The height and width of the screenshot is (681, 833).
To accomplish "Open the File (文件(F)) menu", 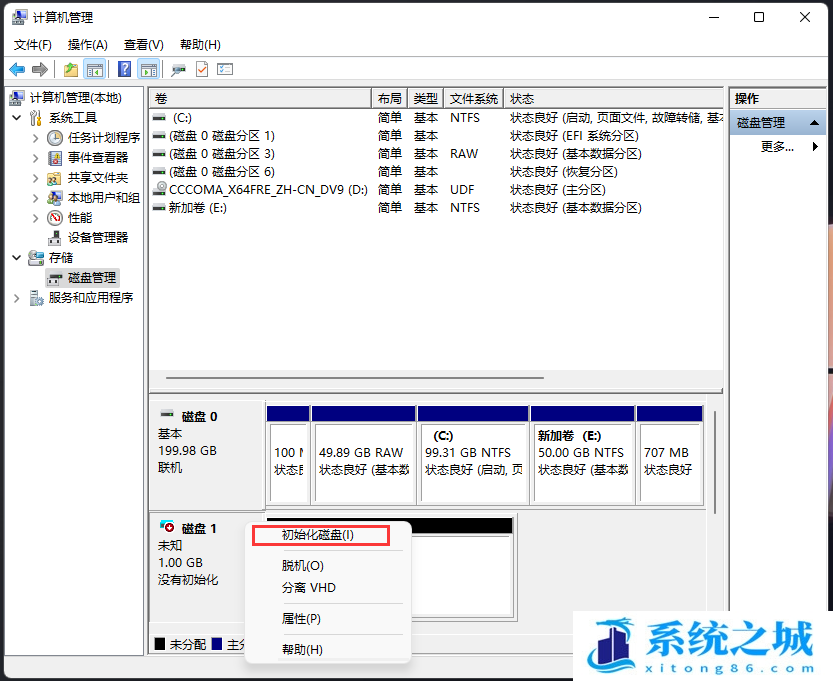I will [32, 45].
